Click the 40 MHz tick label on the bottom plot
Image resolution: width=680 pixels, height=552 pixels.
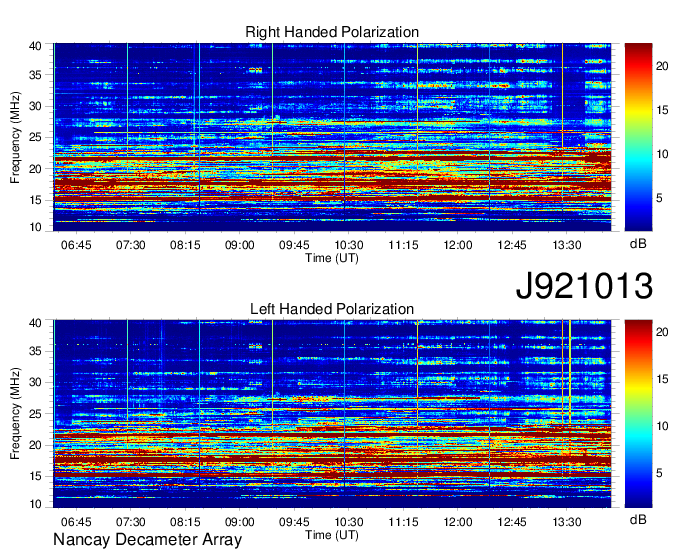(x=35, y=323)
